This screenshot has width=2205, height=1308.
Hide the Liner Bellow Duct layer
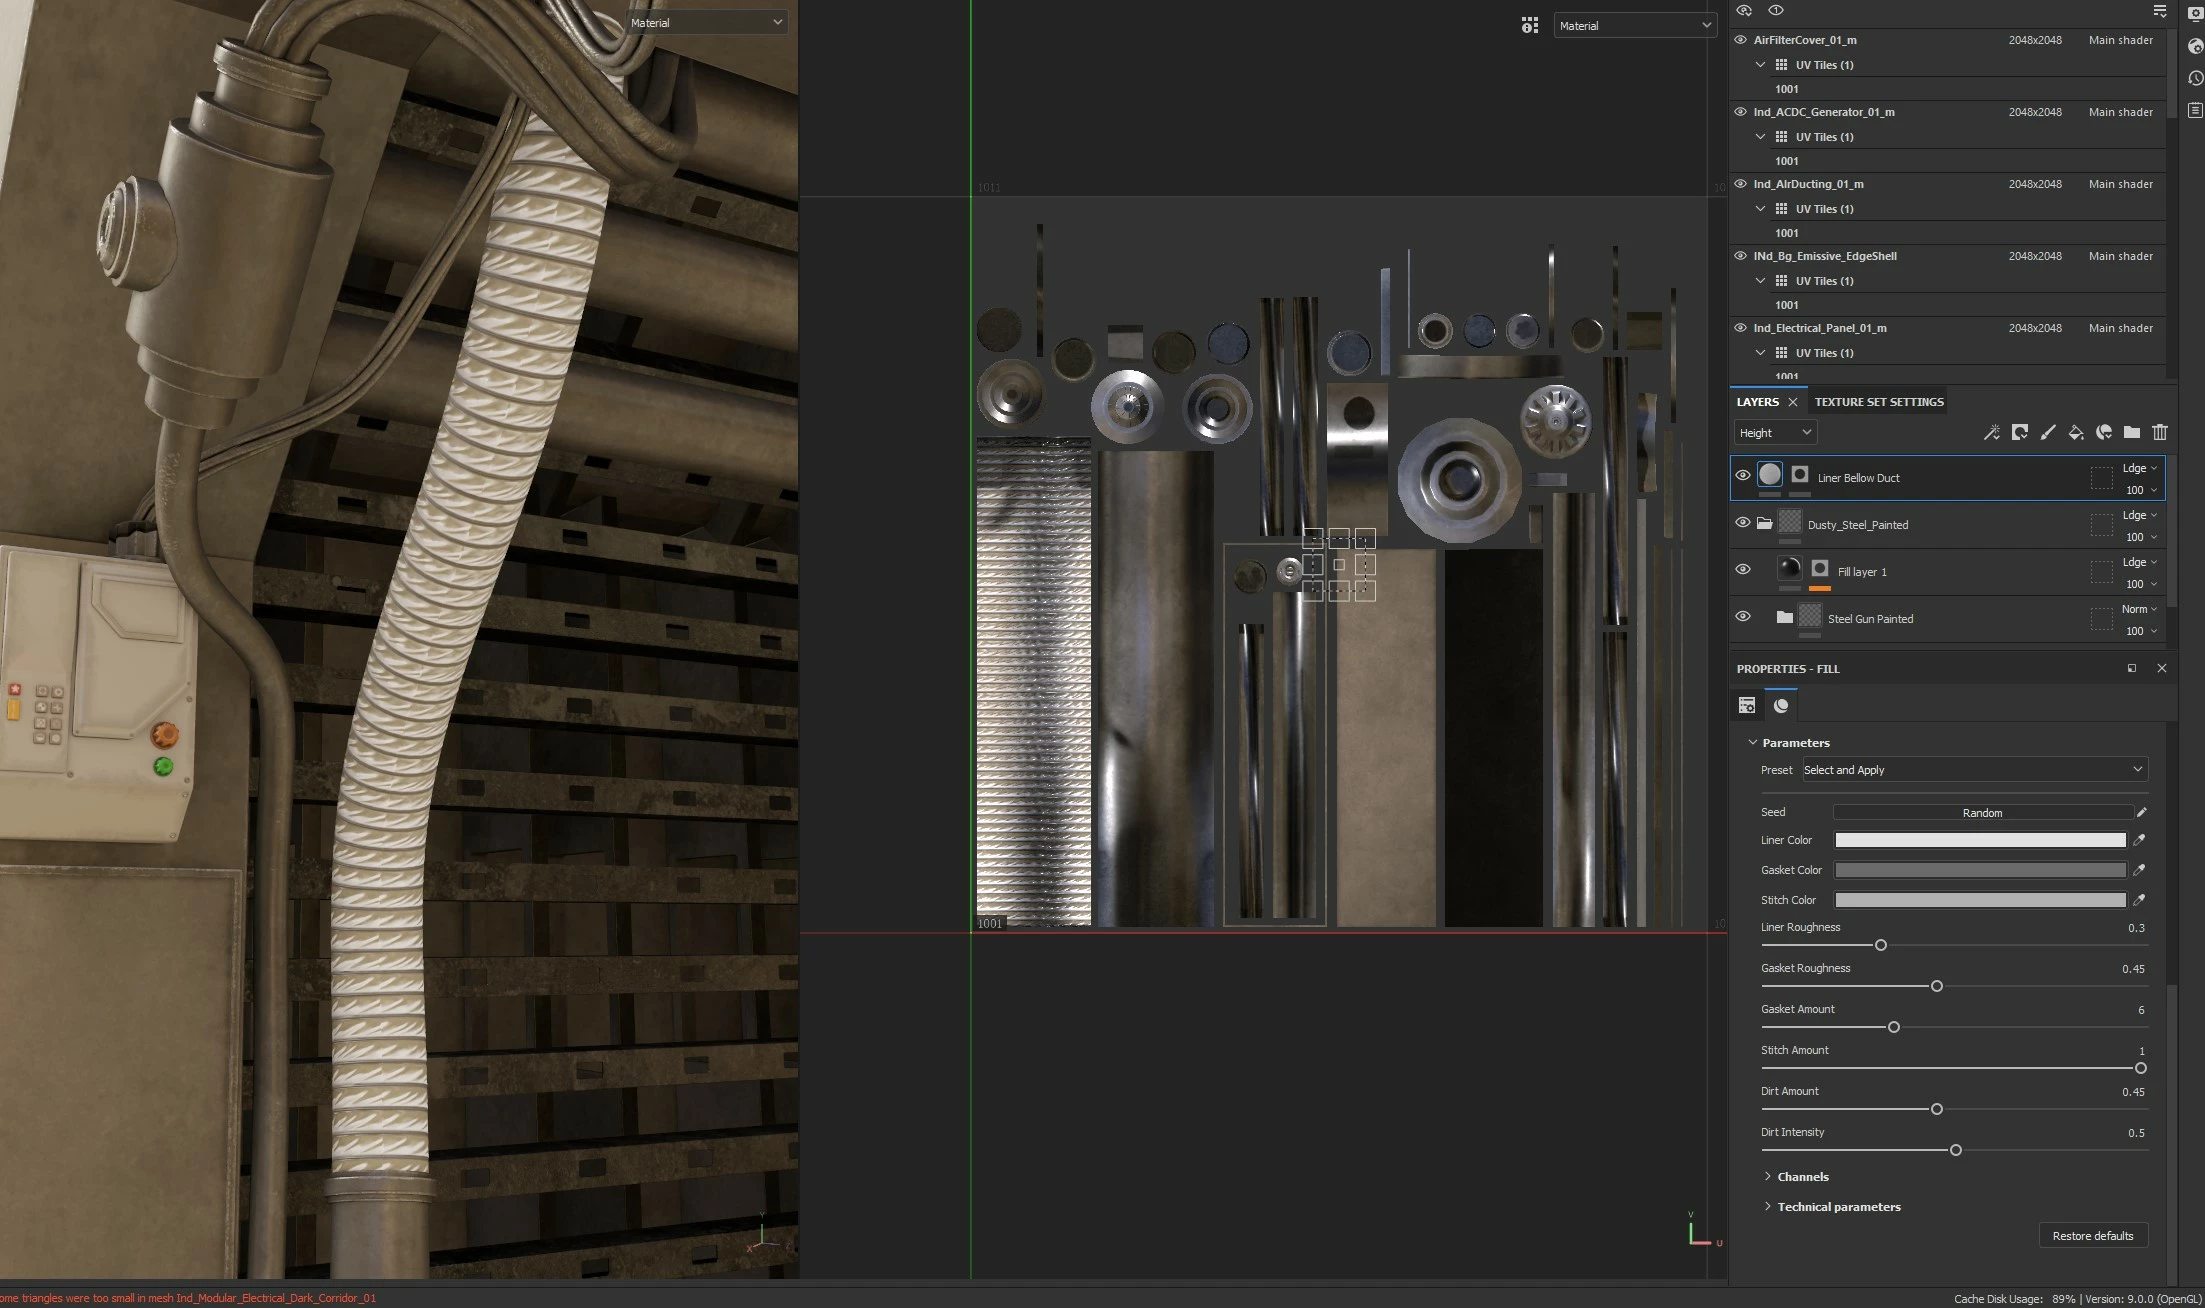coord(1742,476)
